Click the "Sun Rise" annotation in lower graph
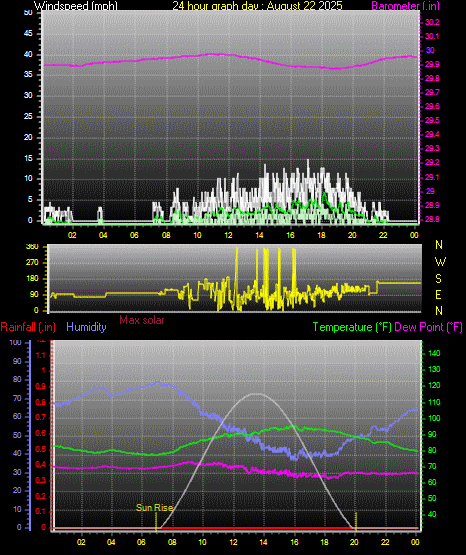Image resolution: width=466 pixels, height=555 pixels. point(155,508)
